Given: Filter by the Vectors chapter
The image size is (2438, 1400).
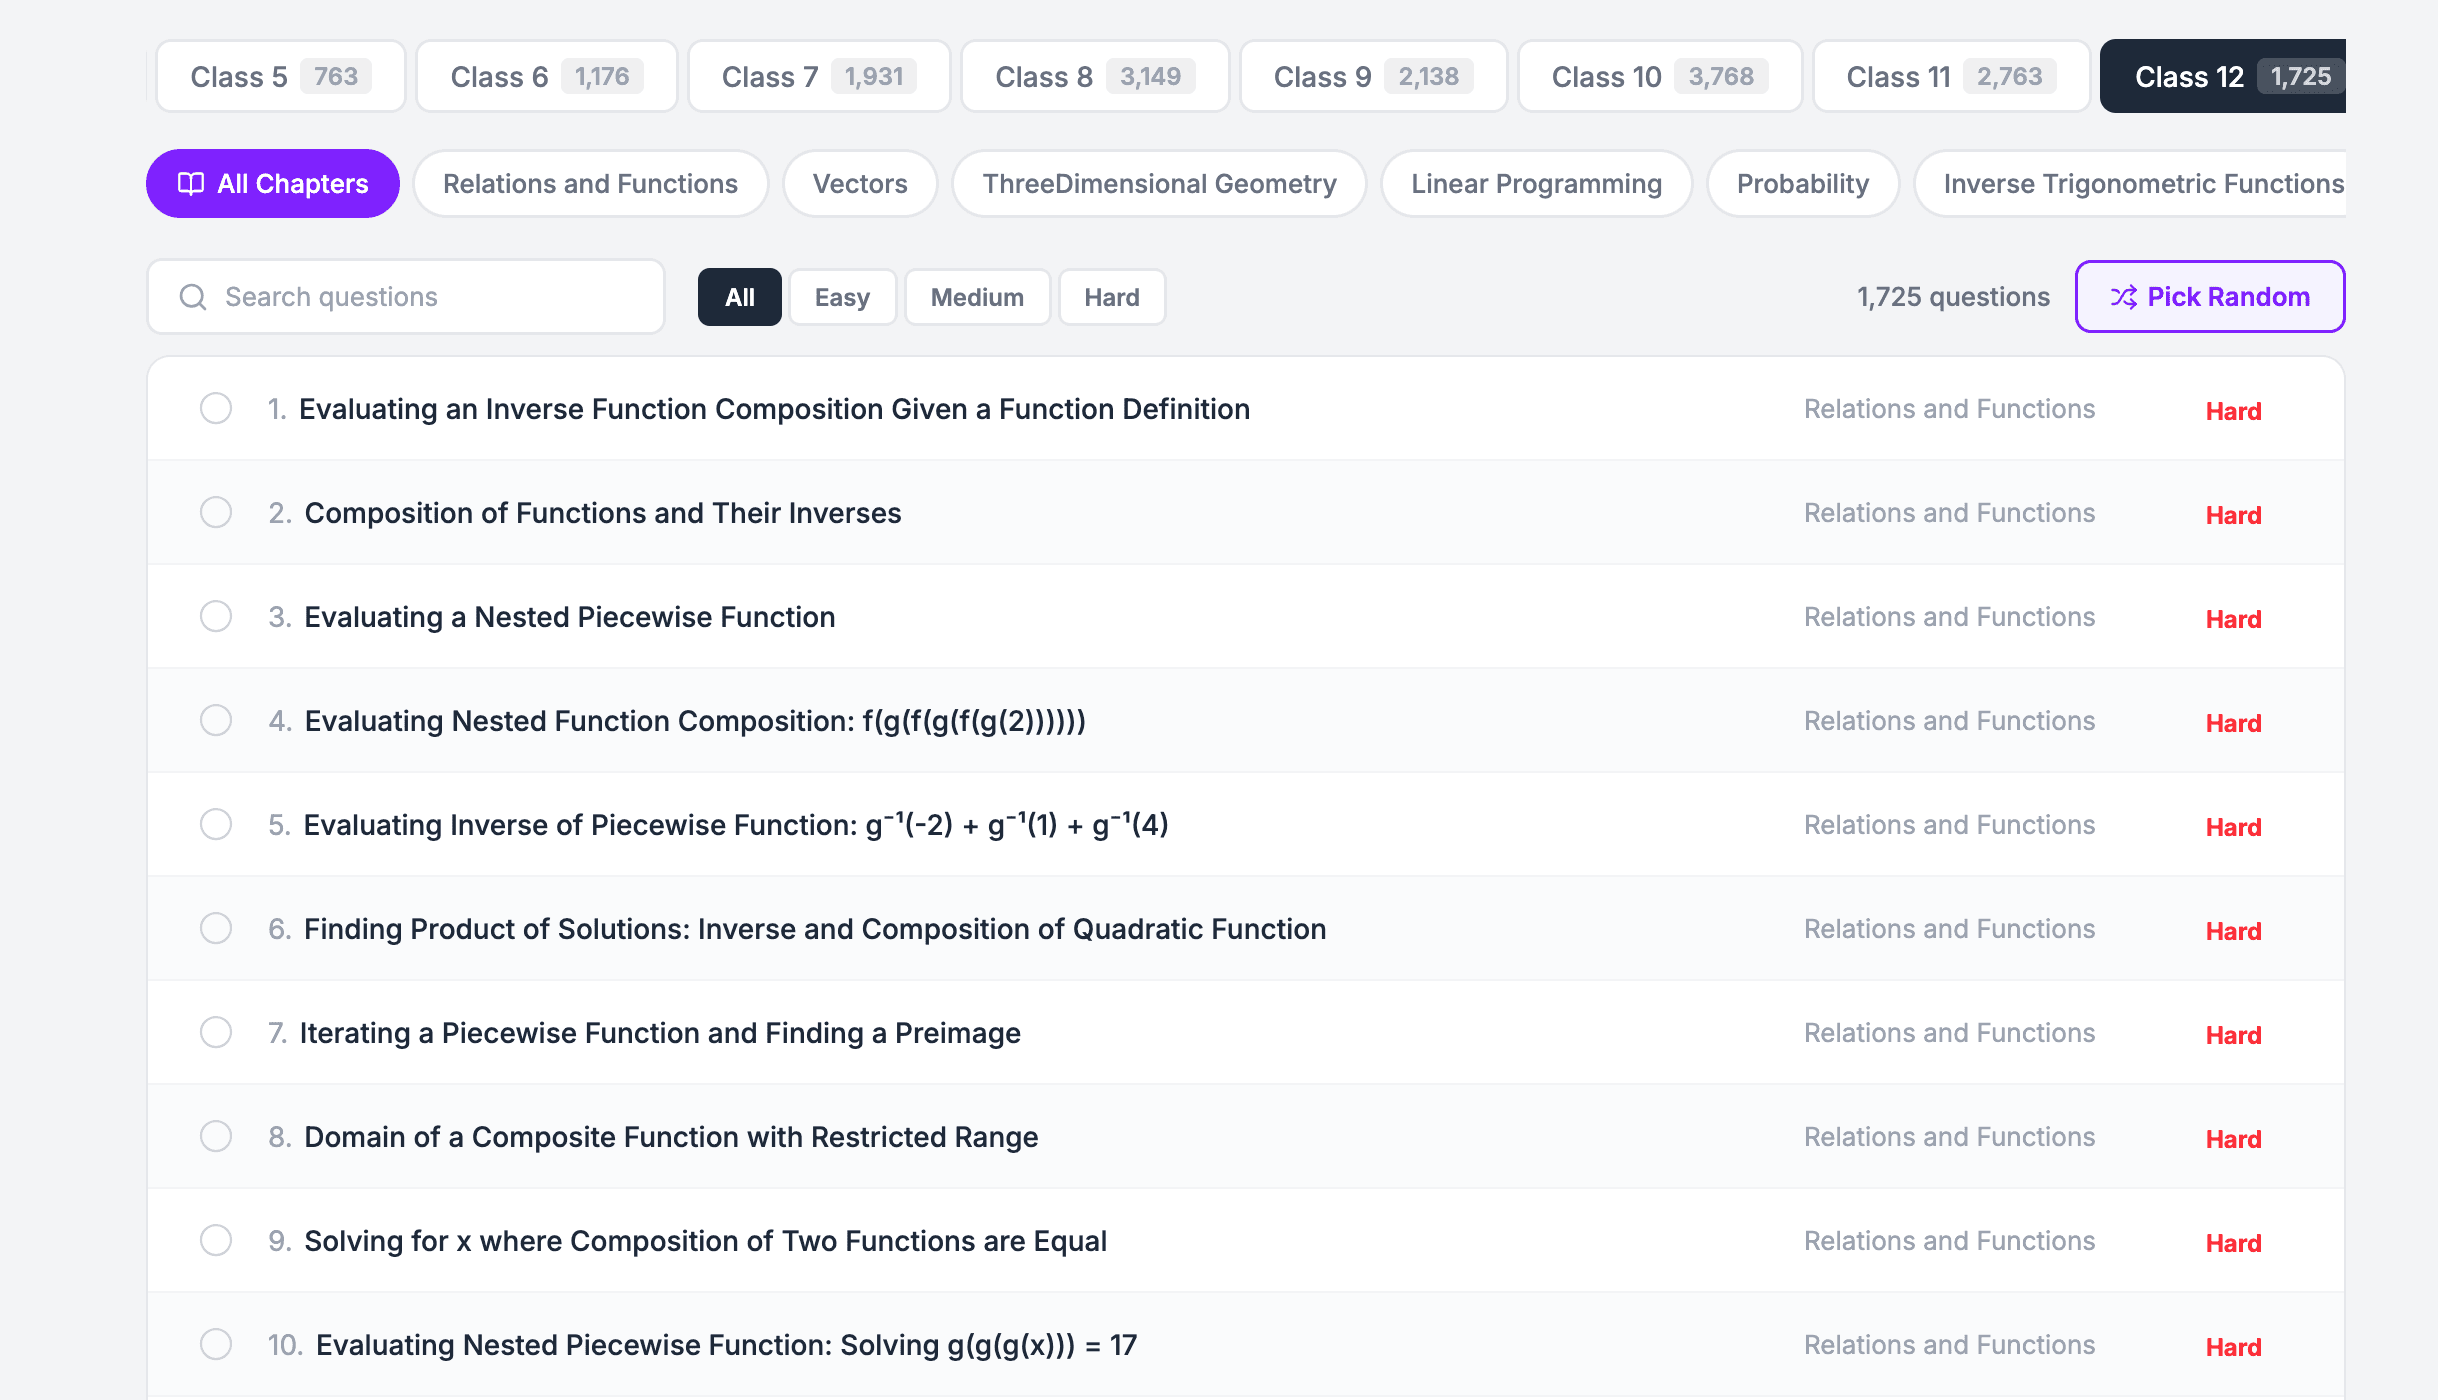Looking at the screenshot, I should [859, 183].
